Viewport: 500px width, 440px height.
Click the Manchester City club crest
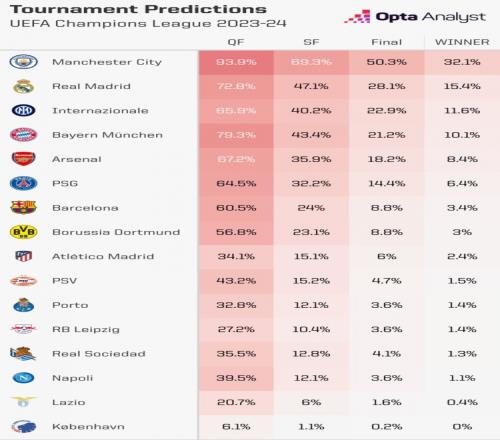tap(23, 62)
